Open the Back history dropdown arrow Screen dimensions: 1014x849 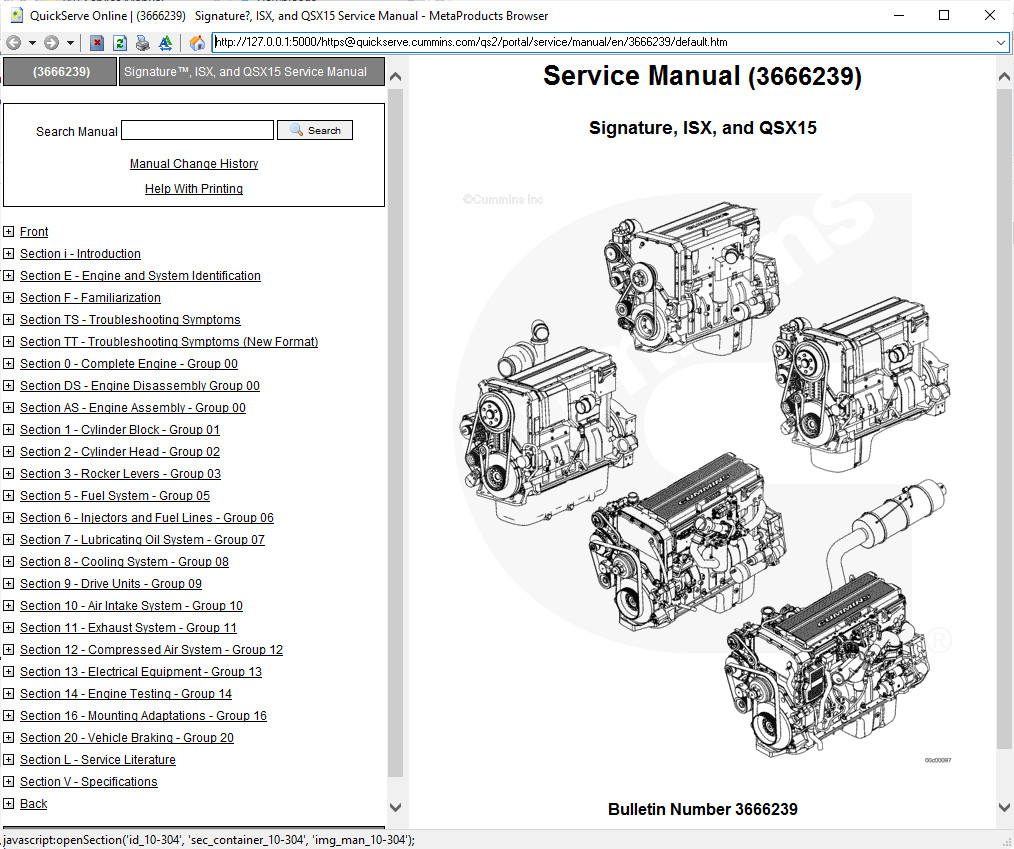(32, 43)
